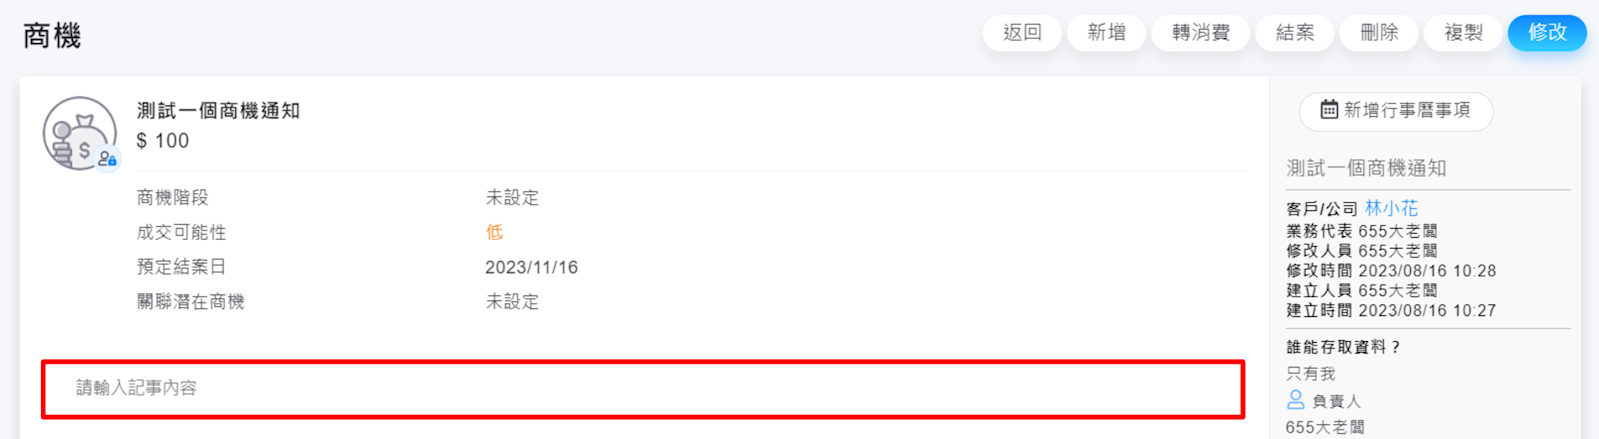1599x439 pixels.
Task: Choose 轉消費 in the top toolbar
Action: (x=1200, y=33)
